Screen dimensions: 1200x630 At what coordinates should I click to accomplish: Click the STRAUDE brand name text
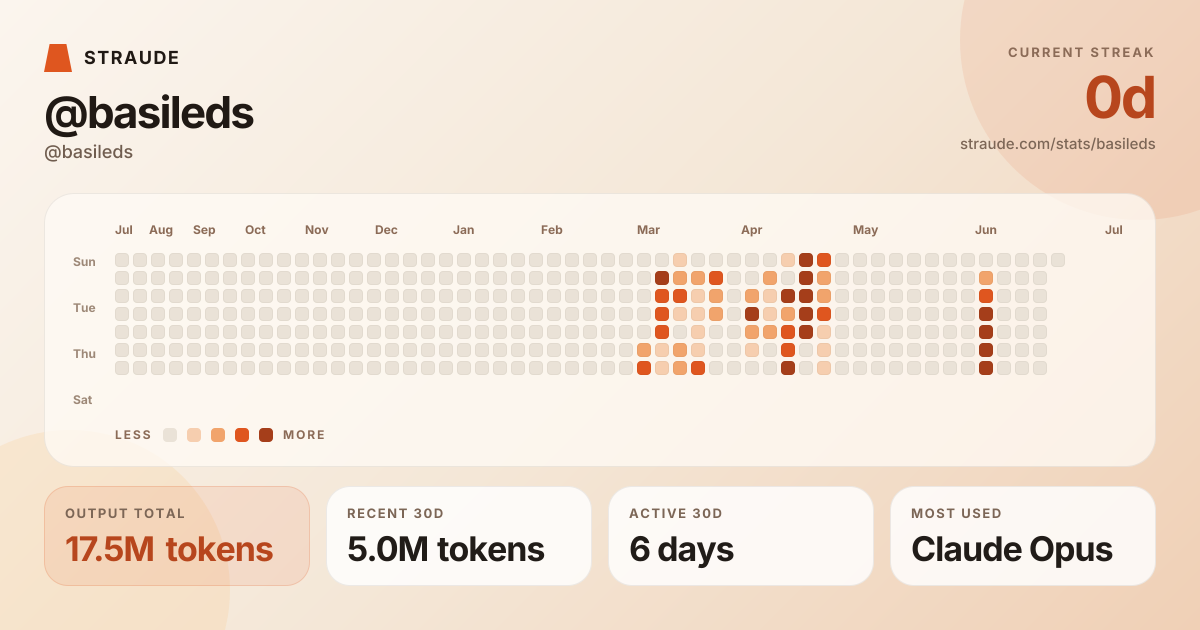click(x=132, y=58)
